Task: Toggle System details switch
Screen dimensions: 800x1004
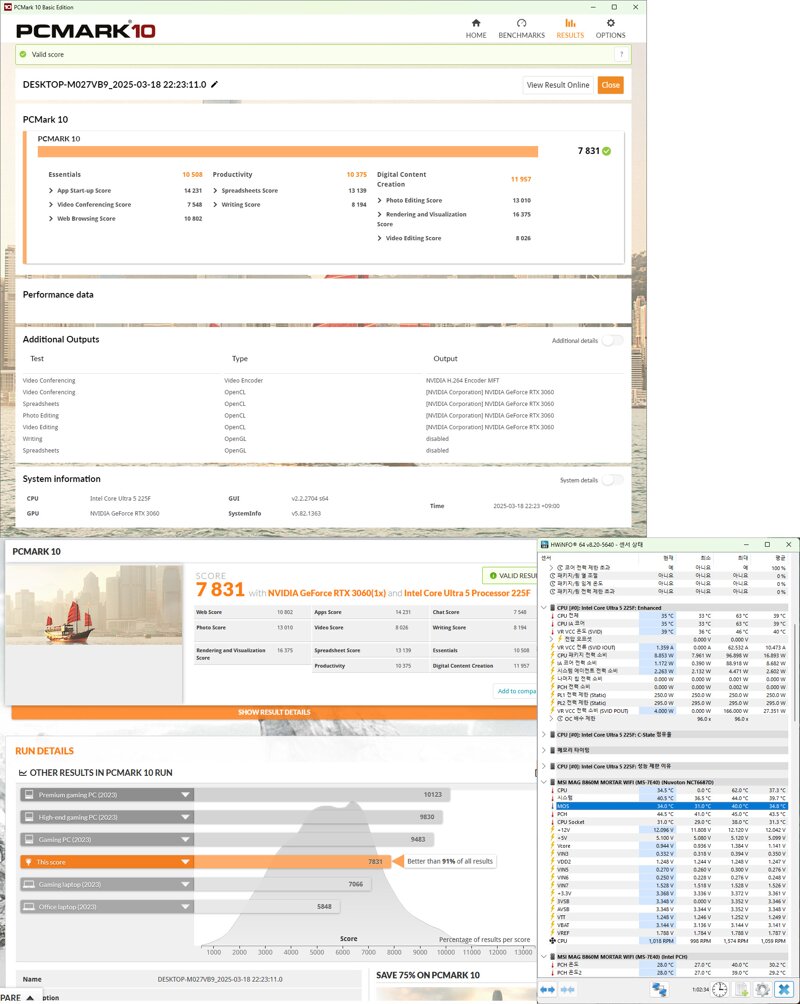Action: [612, 480]
